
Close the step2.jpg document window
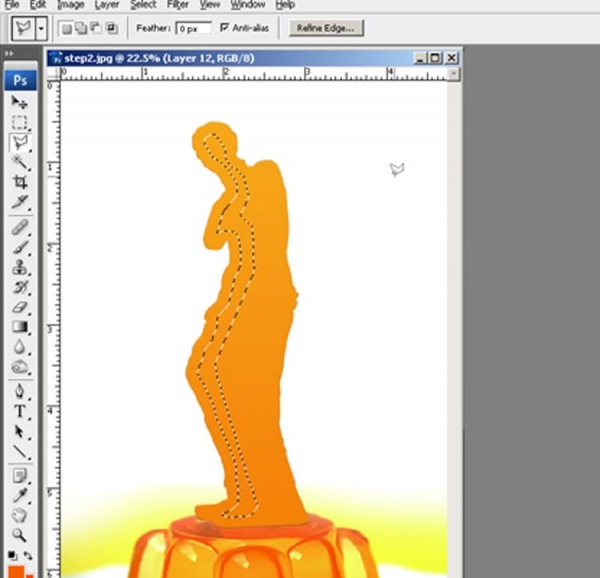(452, 58)
